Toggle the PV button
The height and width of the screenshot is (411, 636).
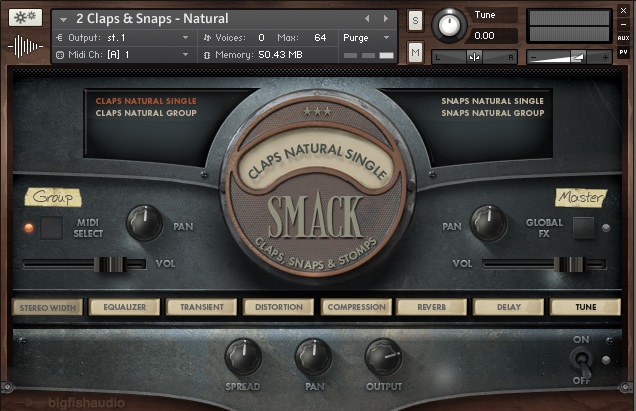[x=623, y=52]
